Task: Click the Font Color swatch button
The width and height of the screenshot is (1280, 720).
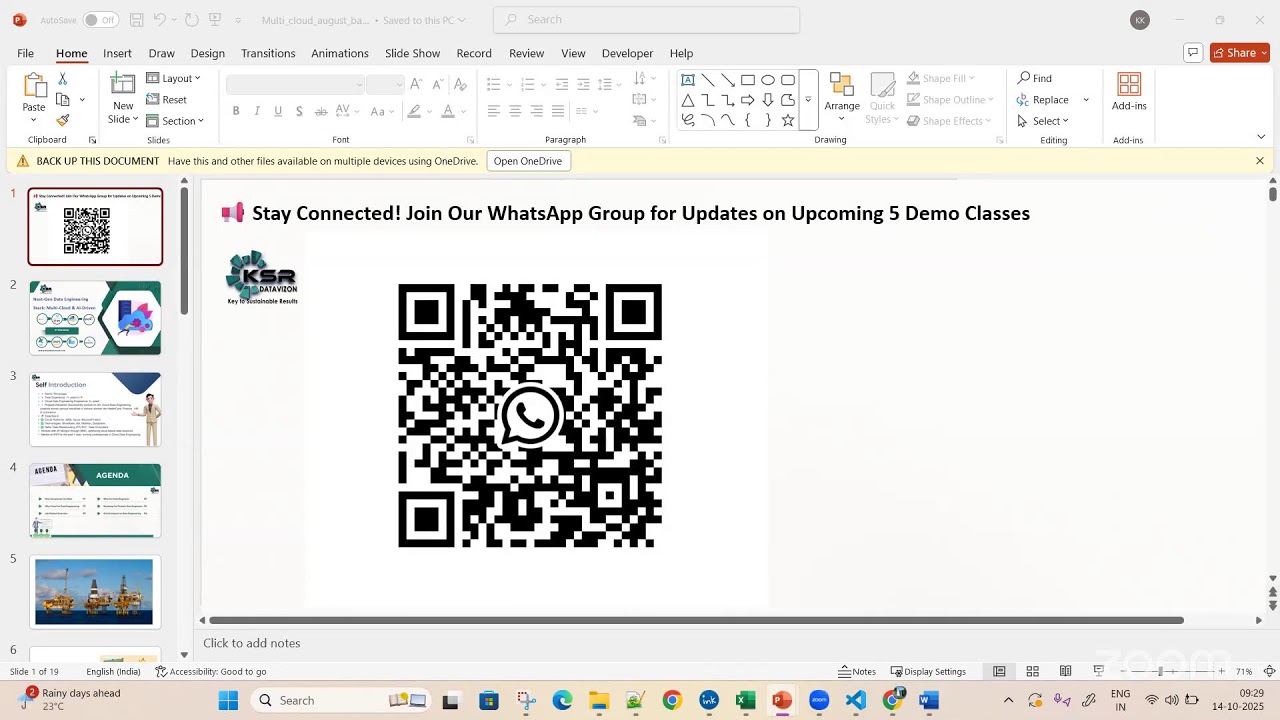Action: (x=448, y=111)
